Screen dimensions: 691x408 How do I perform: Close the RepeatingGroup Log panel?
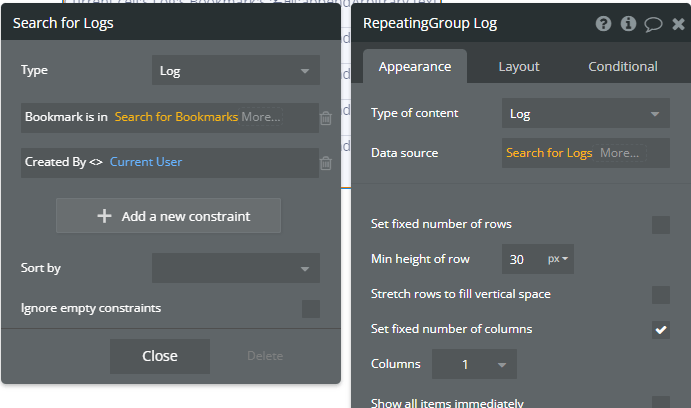click(x=678, y=24)
